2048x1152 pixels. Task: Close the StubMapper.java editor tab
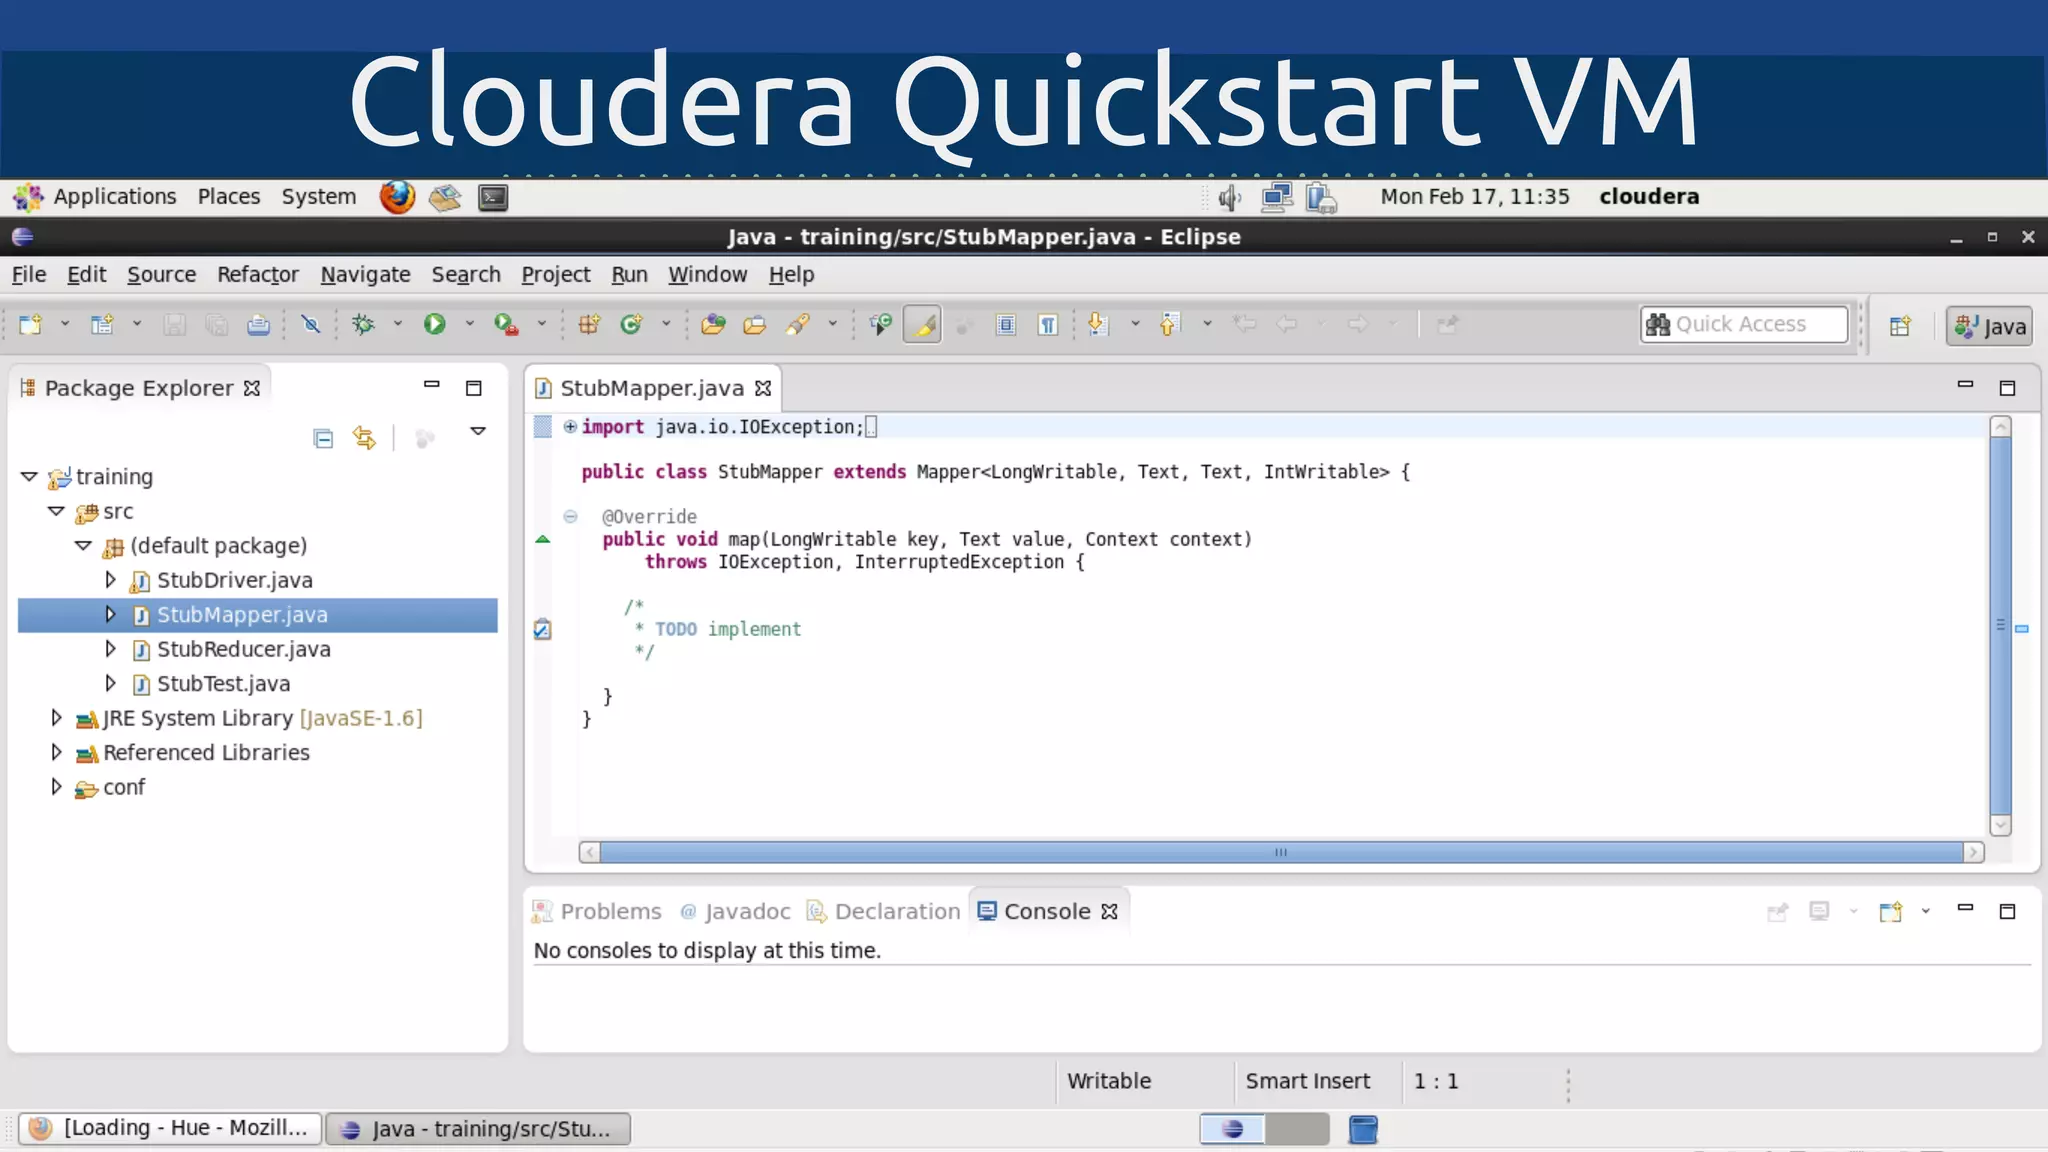(763, 388)
